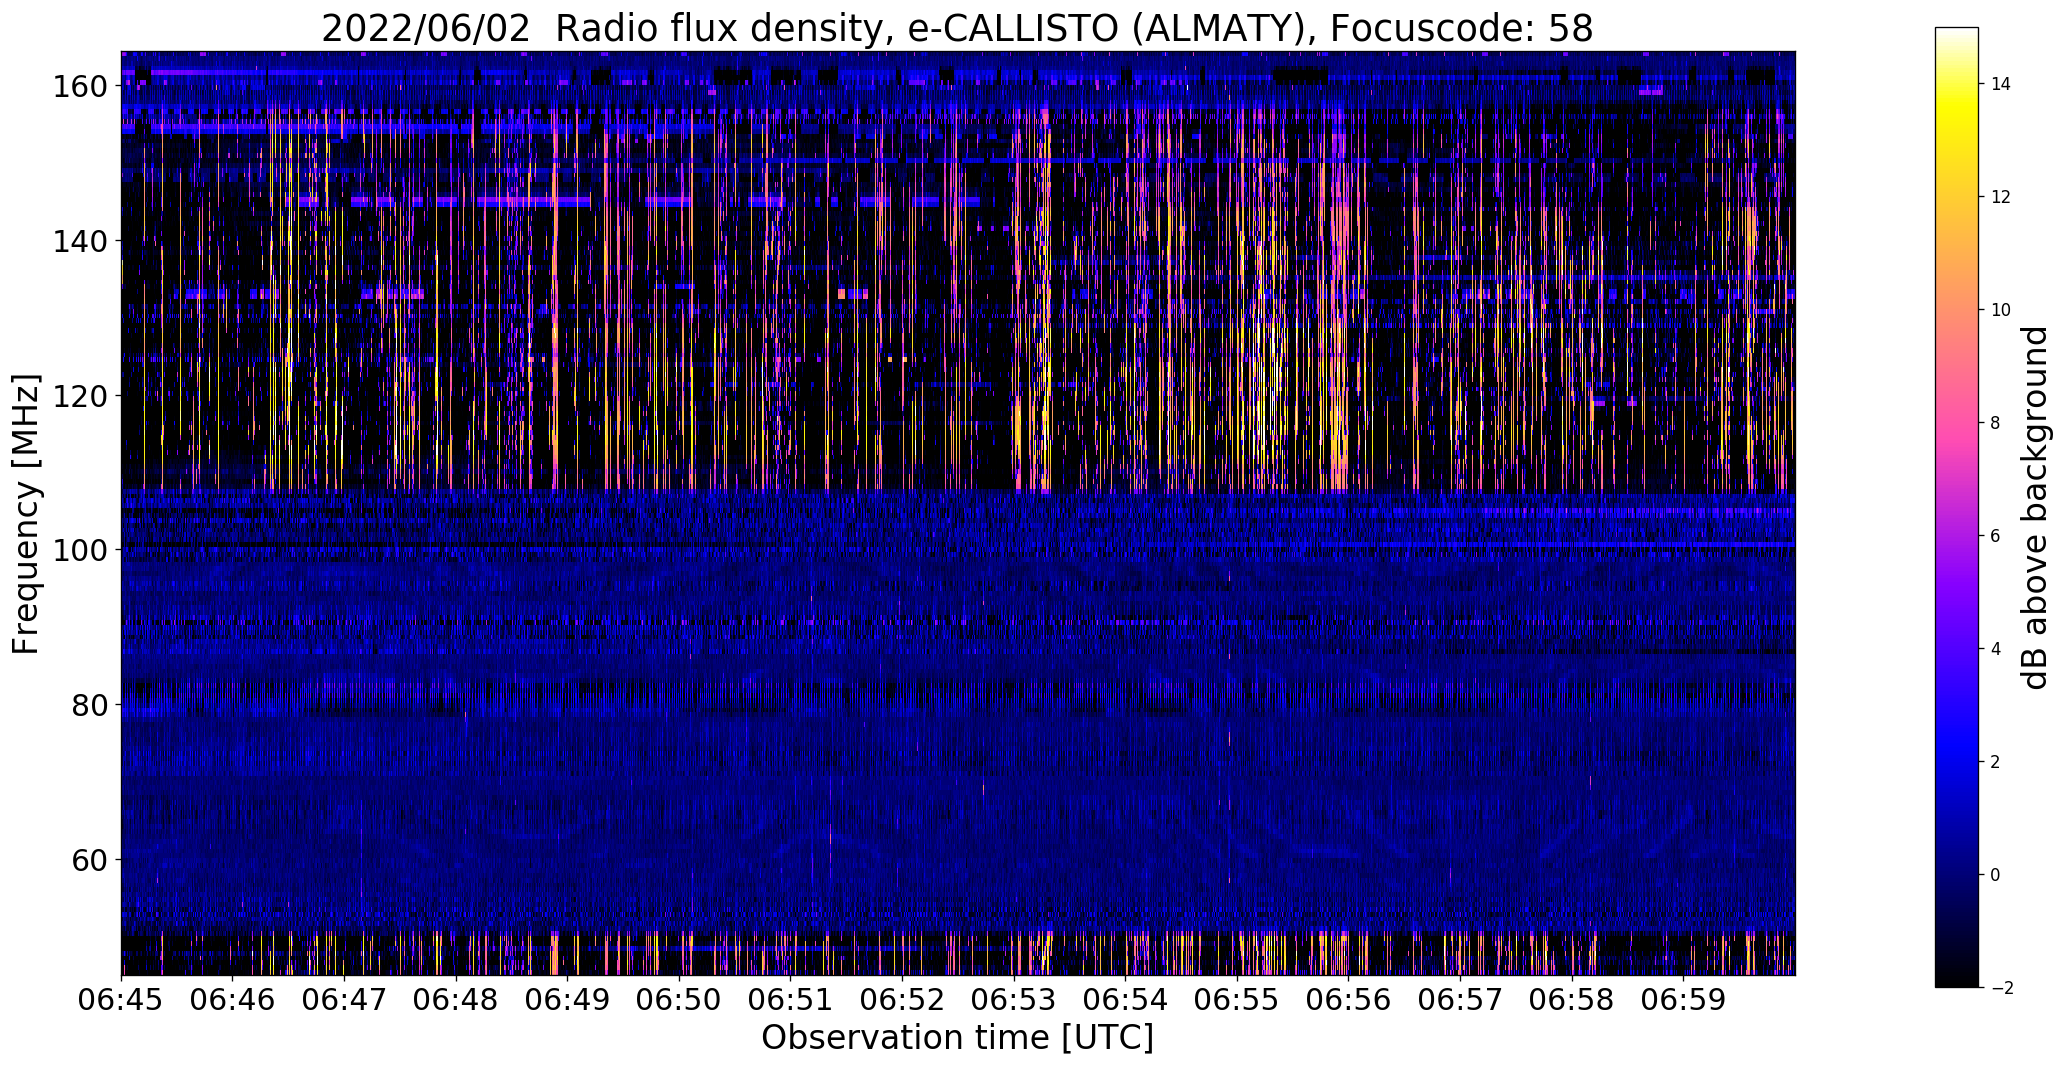Click the 06:50 time tick label
The width and height of the screenshot is (2066, 1067).
point(680,999)
